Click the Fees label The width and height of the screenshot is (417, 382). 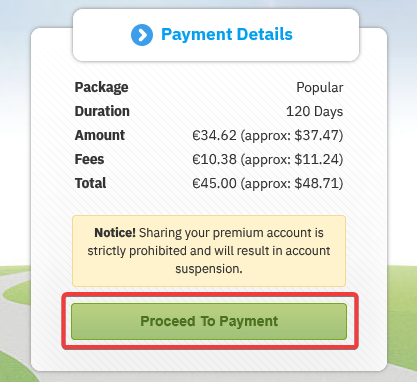tap(89, 159)
